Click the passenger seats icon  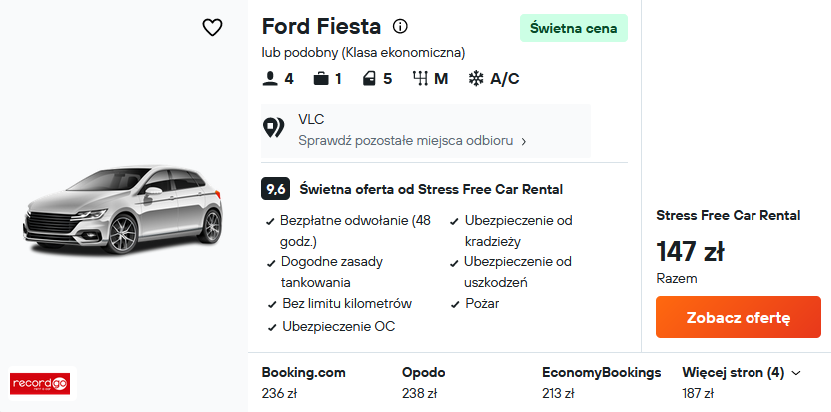268,79
